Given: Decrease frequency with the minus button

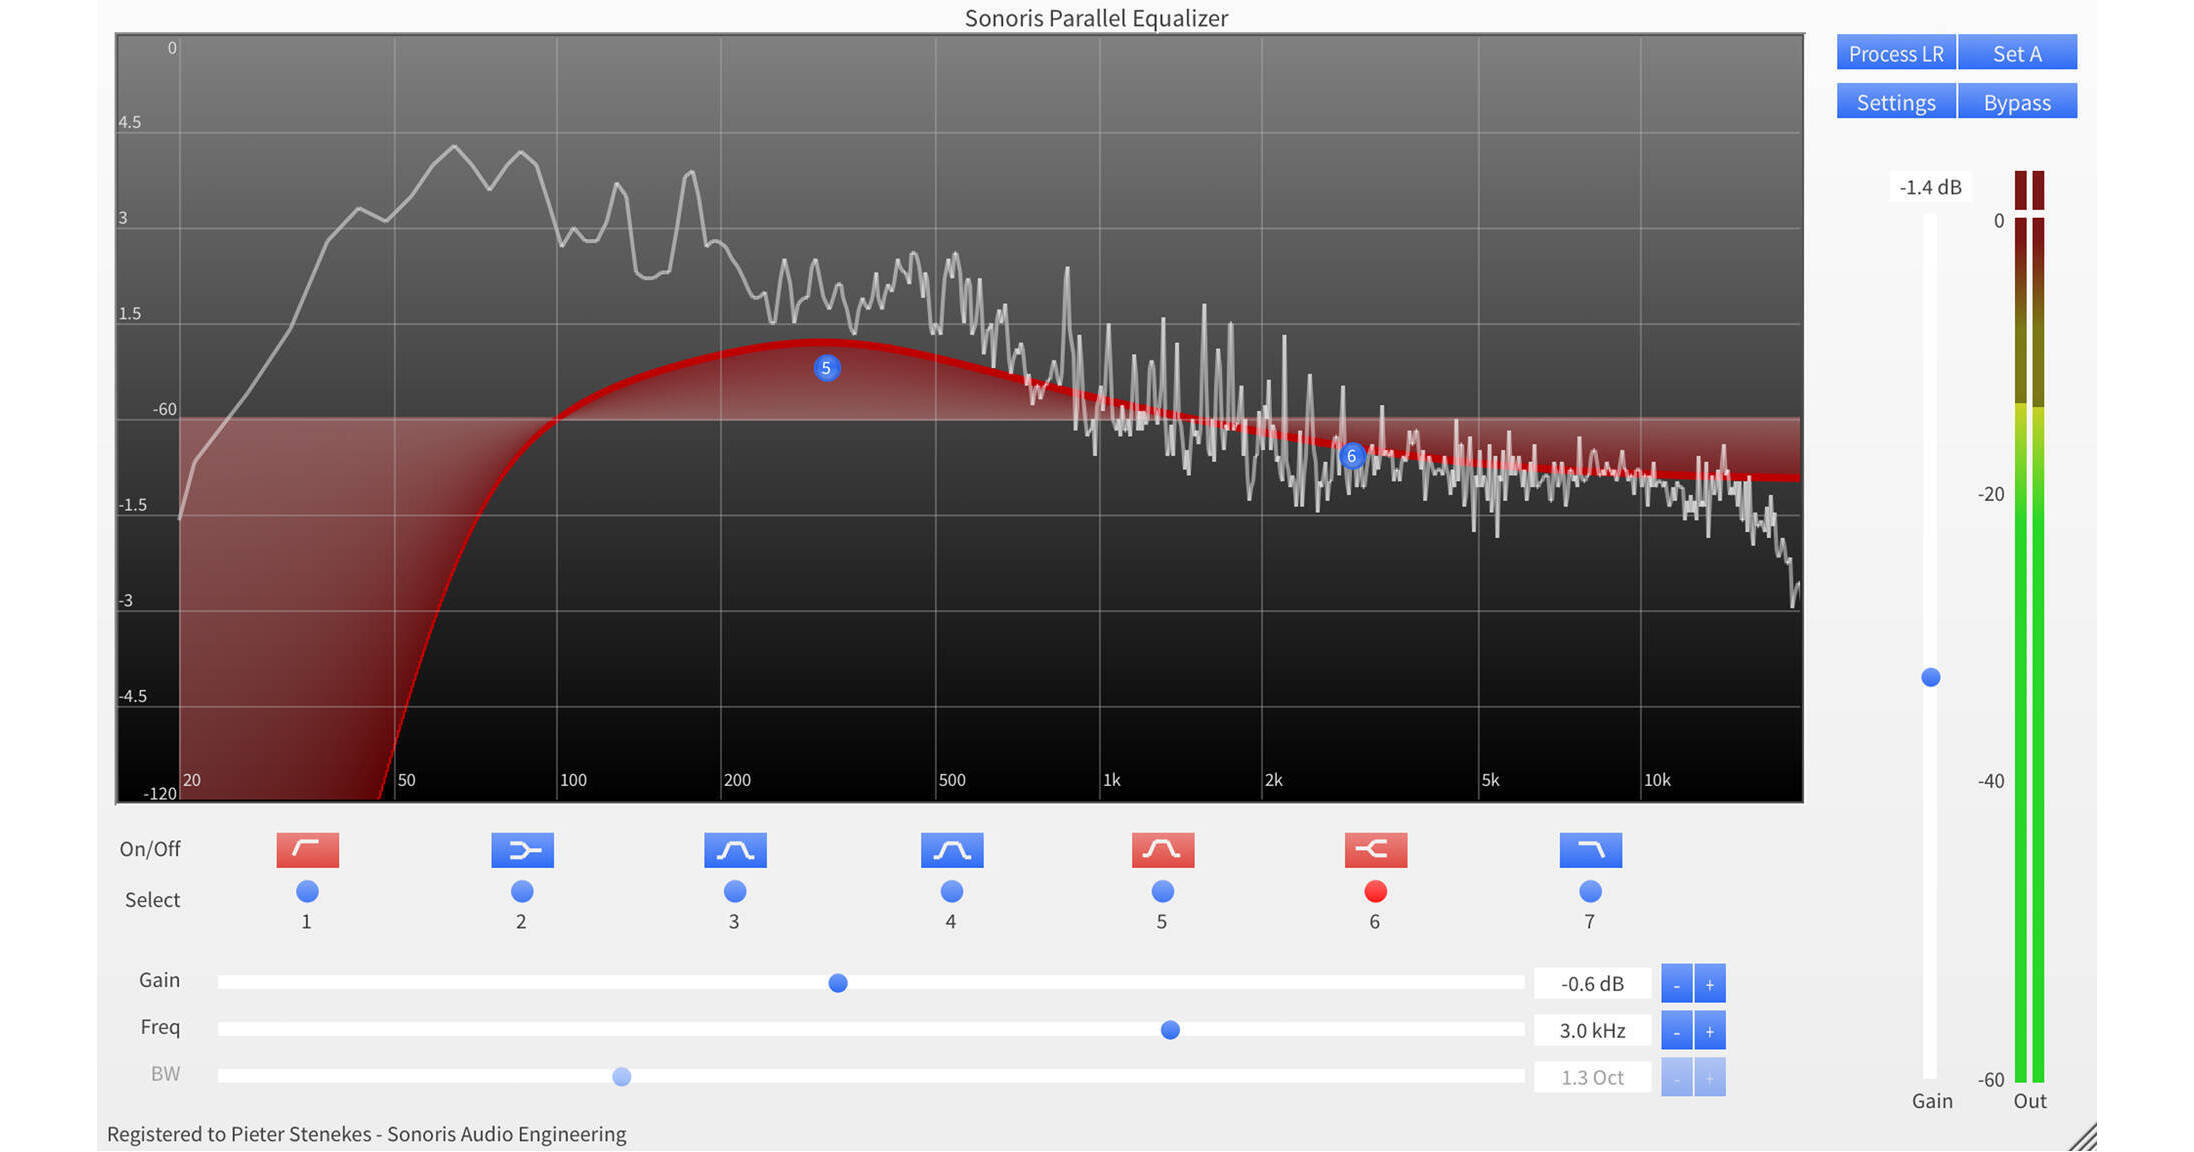Looking at the screenshot, I should click(1676, 1031).
